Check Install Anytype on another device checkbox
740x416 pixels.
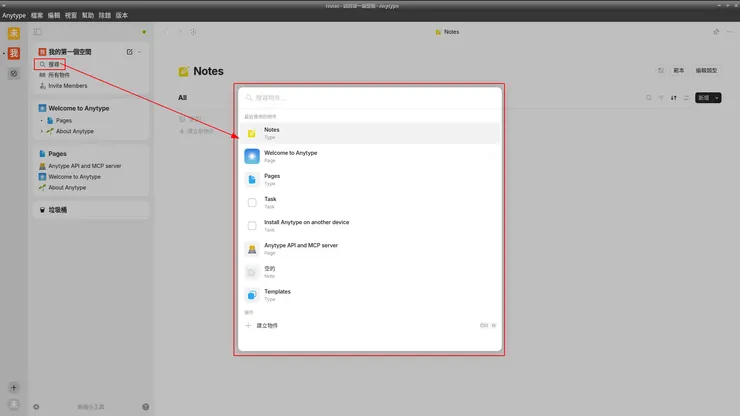point(252,226)
